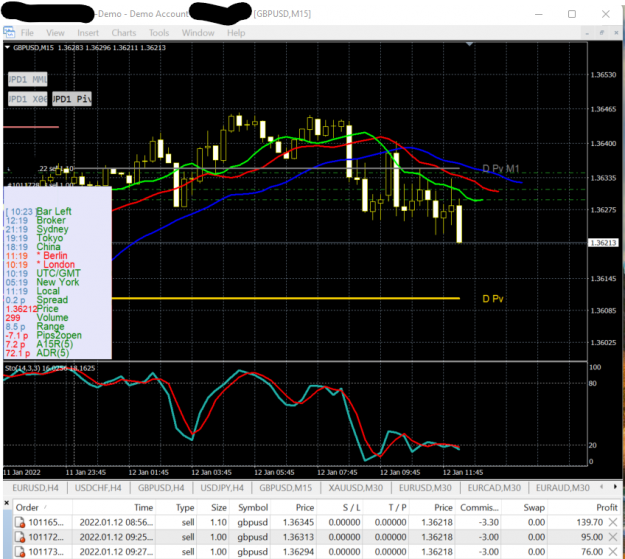The image size is (625, 559).
Task: Switch to USDJPY,H4 chart tab
Action: pos(222,488)
